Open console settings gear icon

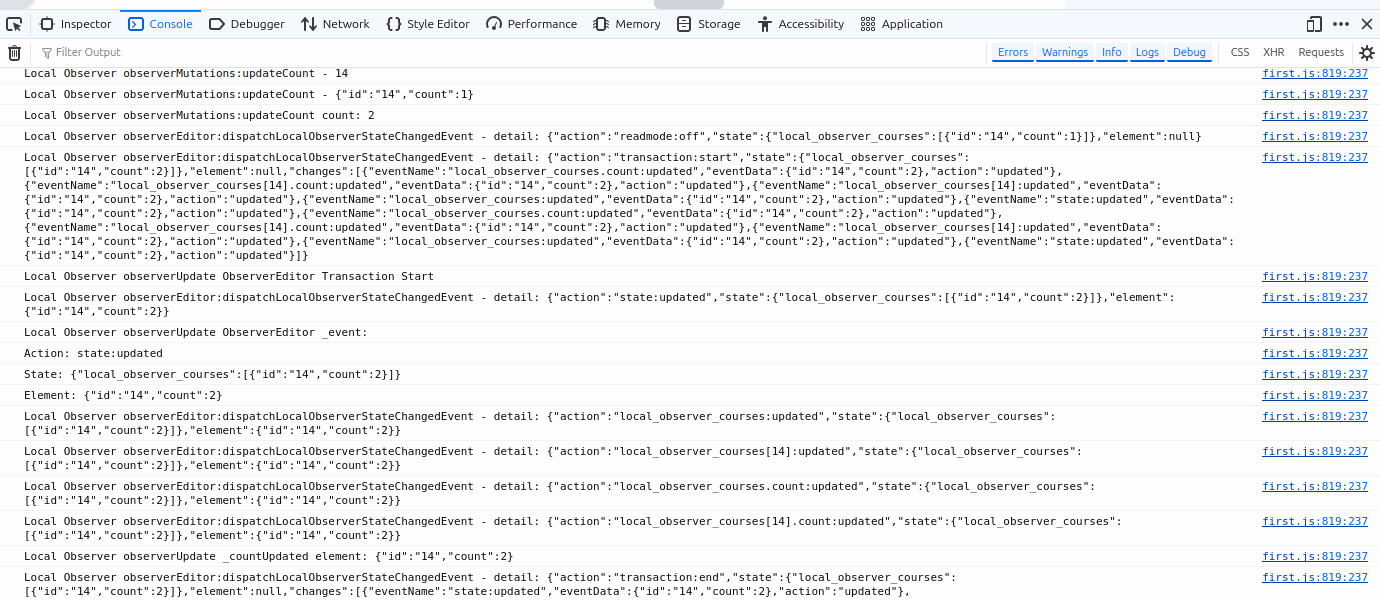(x=1366, y=53)
